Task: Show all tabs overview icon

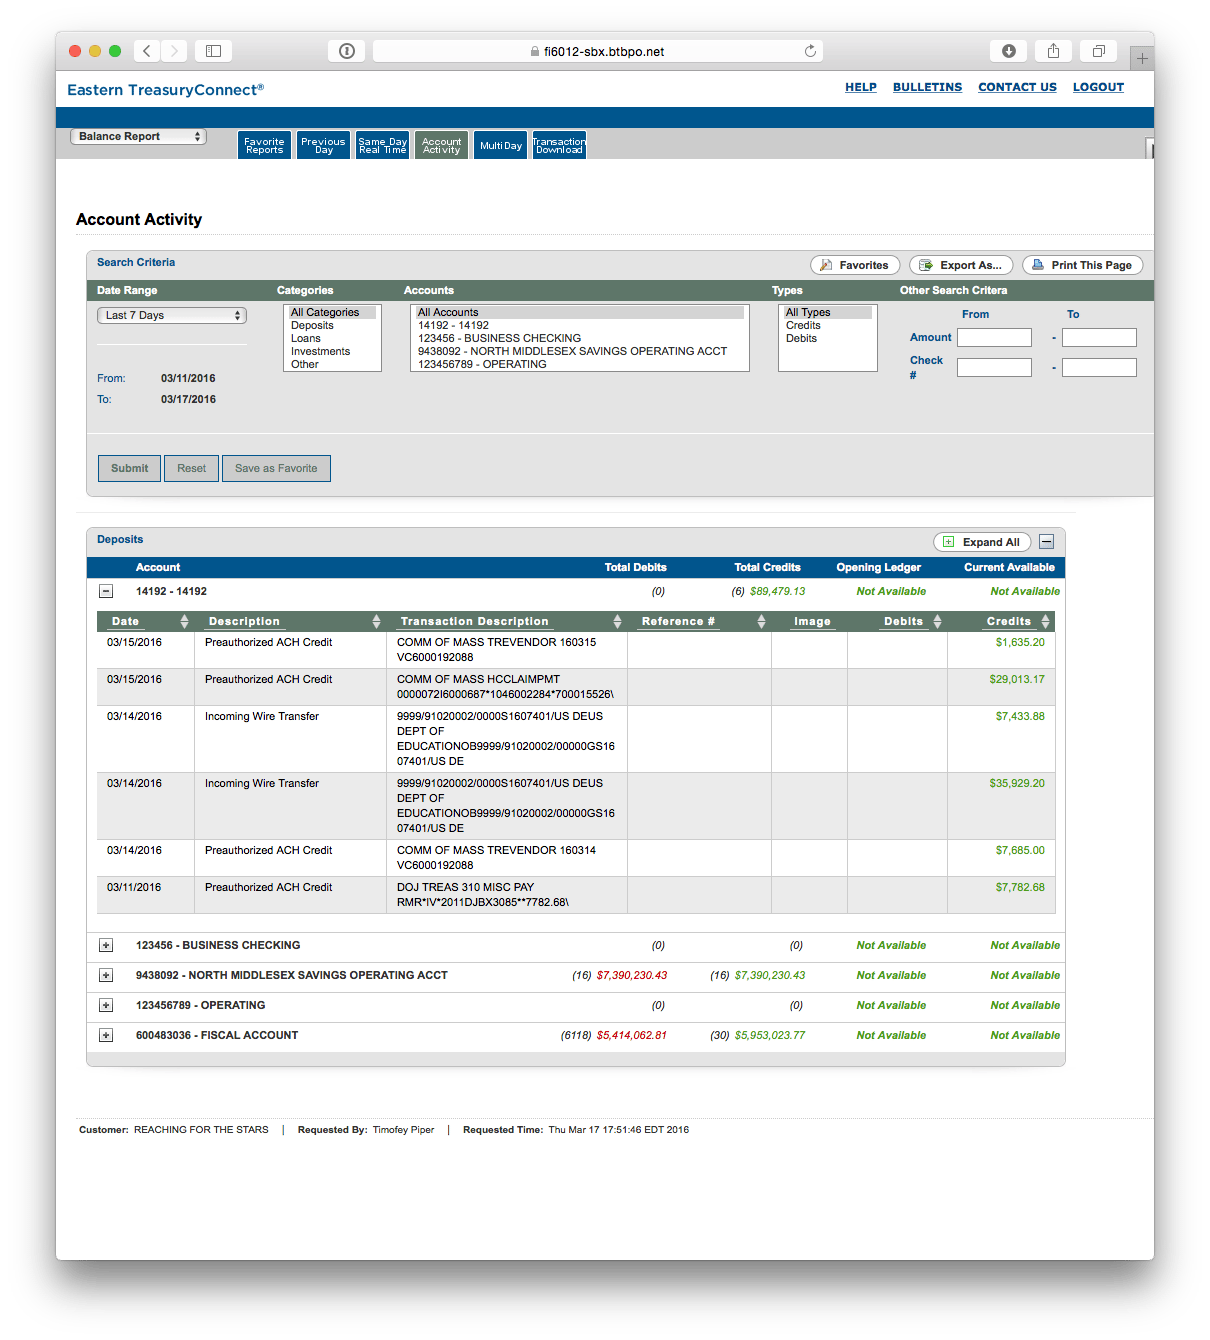Action: point(1098,51)
